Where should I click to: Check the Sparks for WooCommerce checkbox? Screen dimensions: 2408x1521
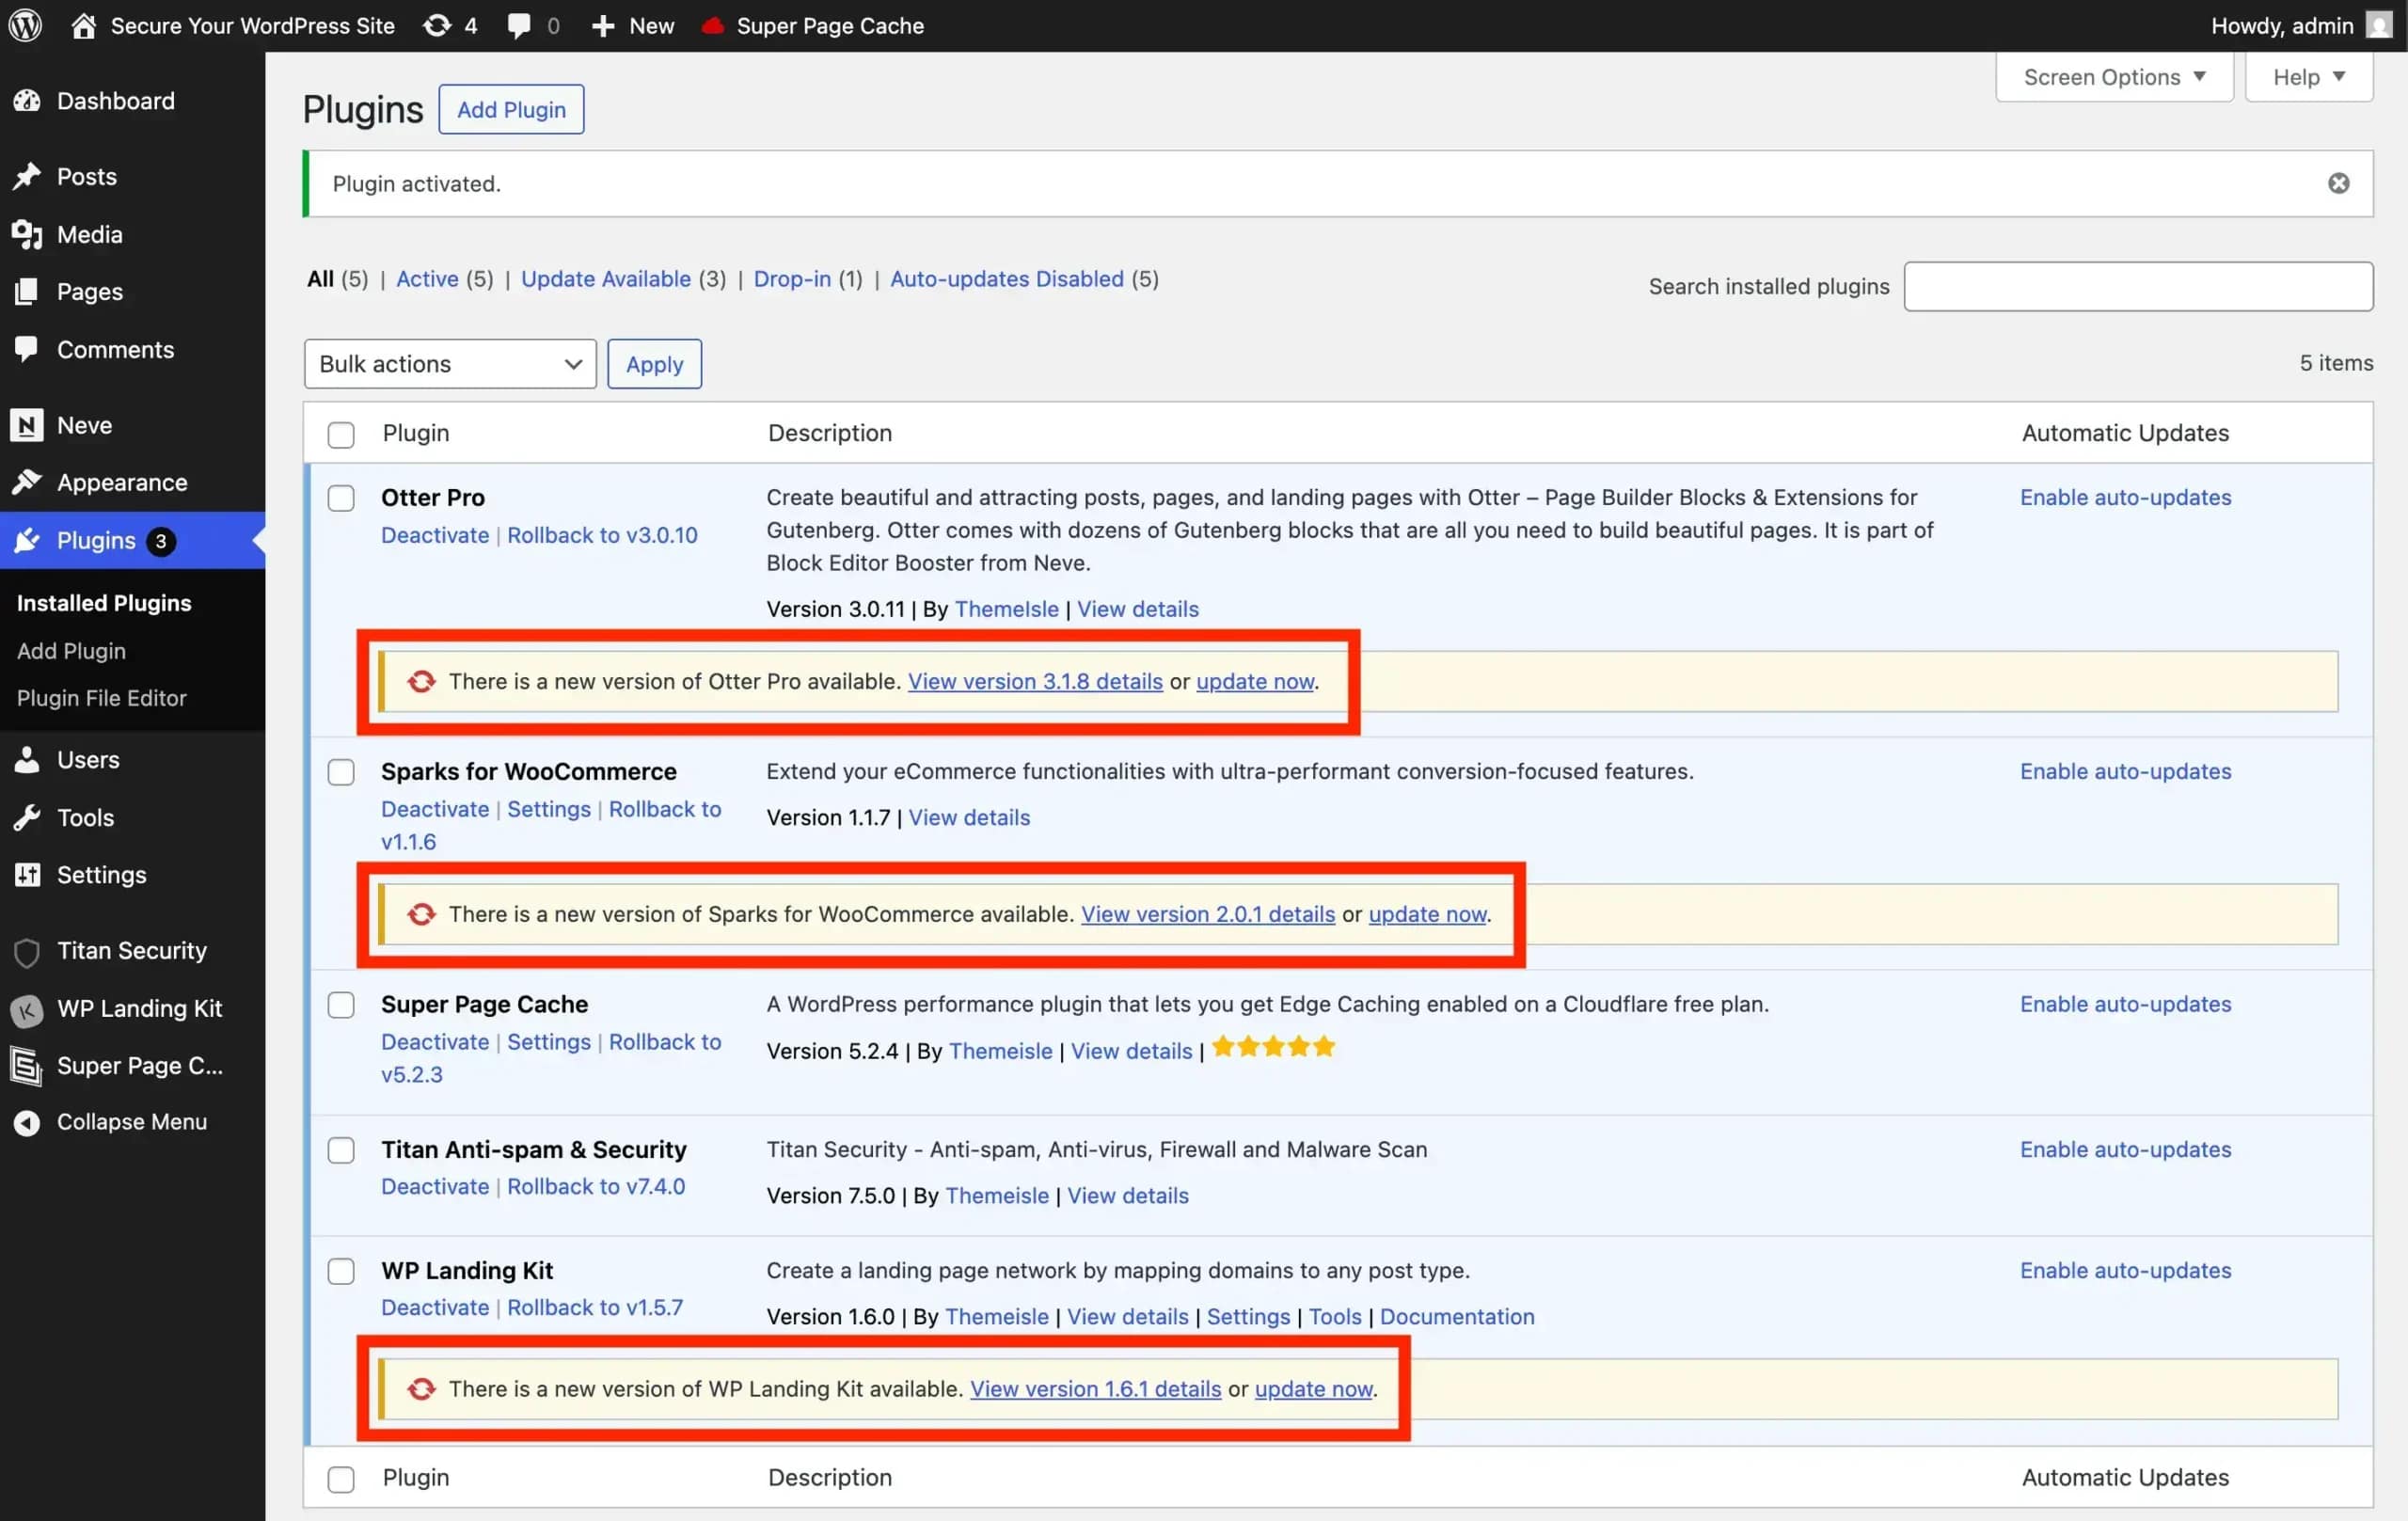pos(341,772)
